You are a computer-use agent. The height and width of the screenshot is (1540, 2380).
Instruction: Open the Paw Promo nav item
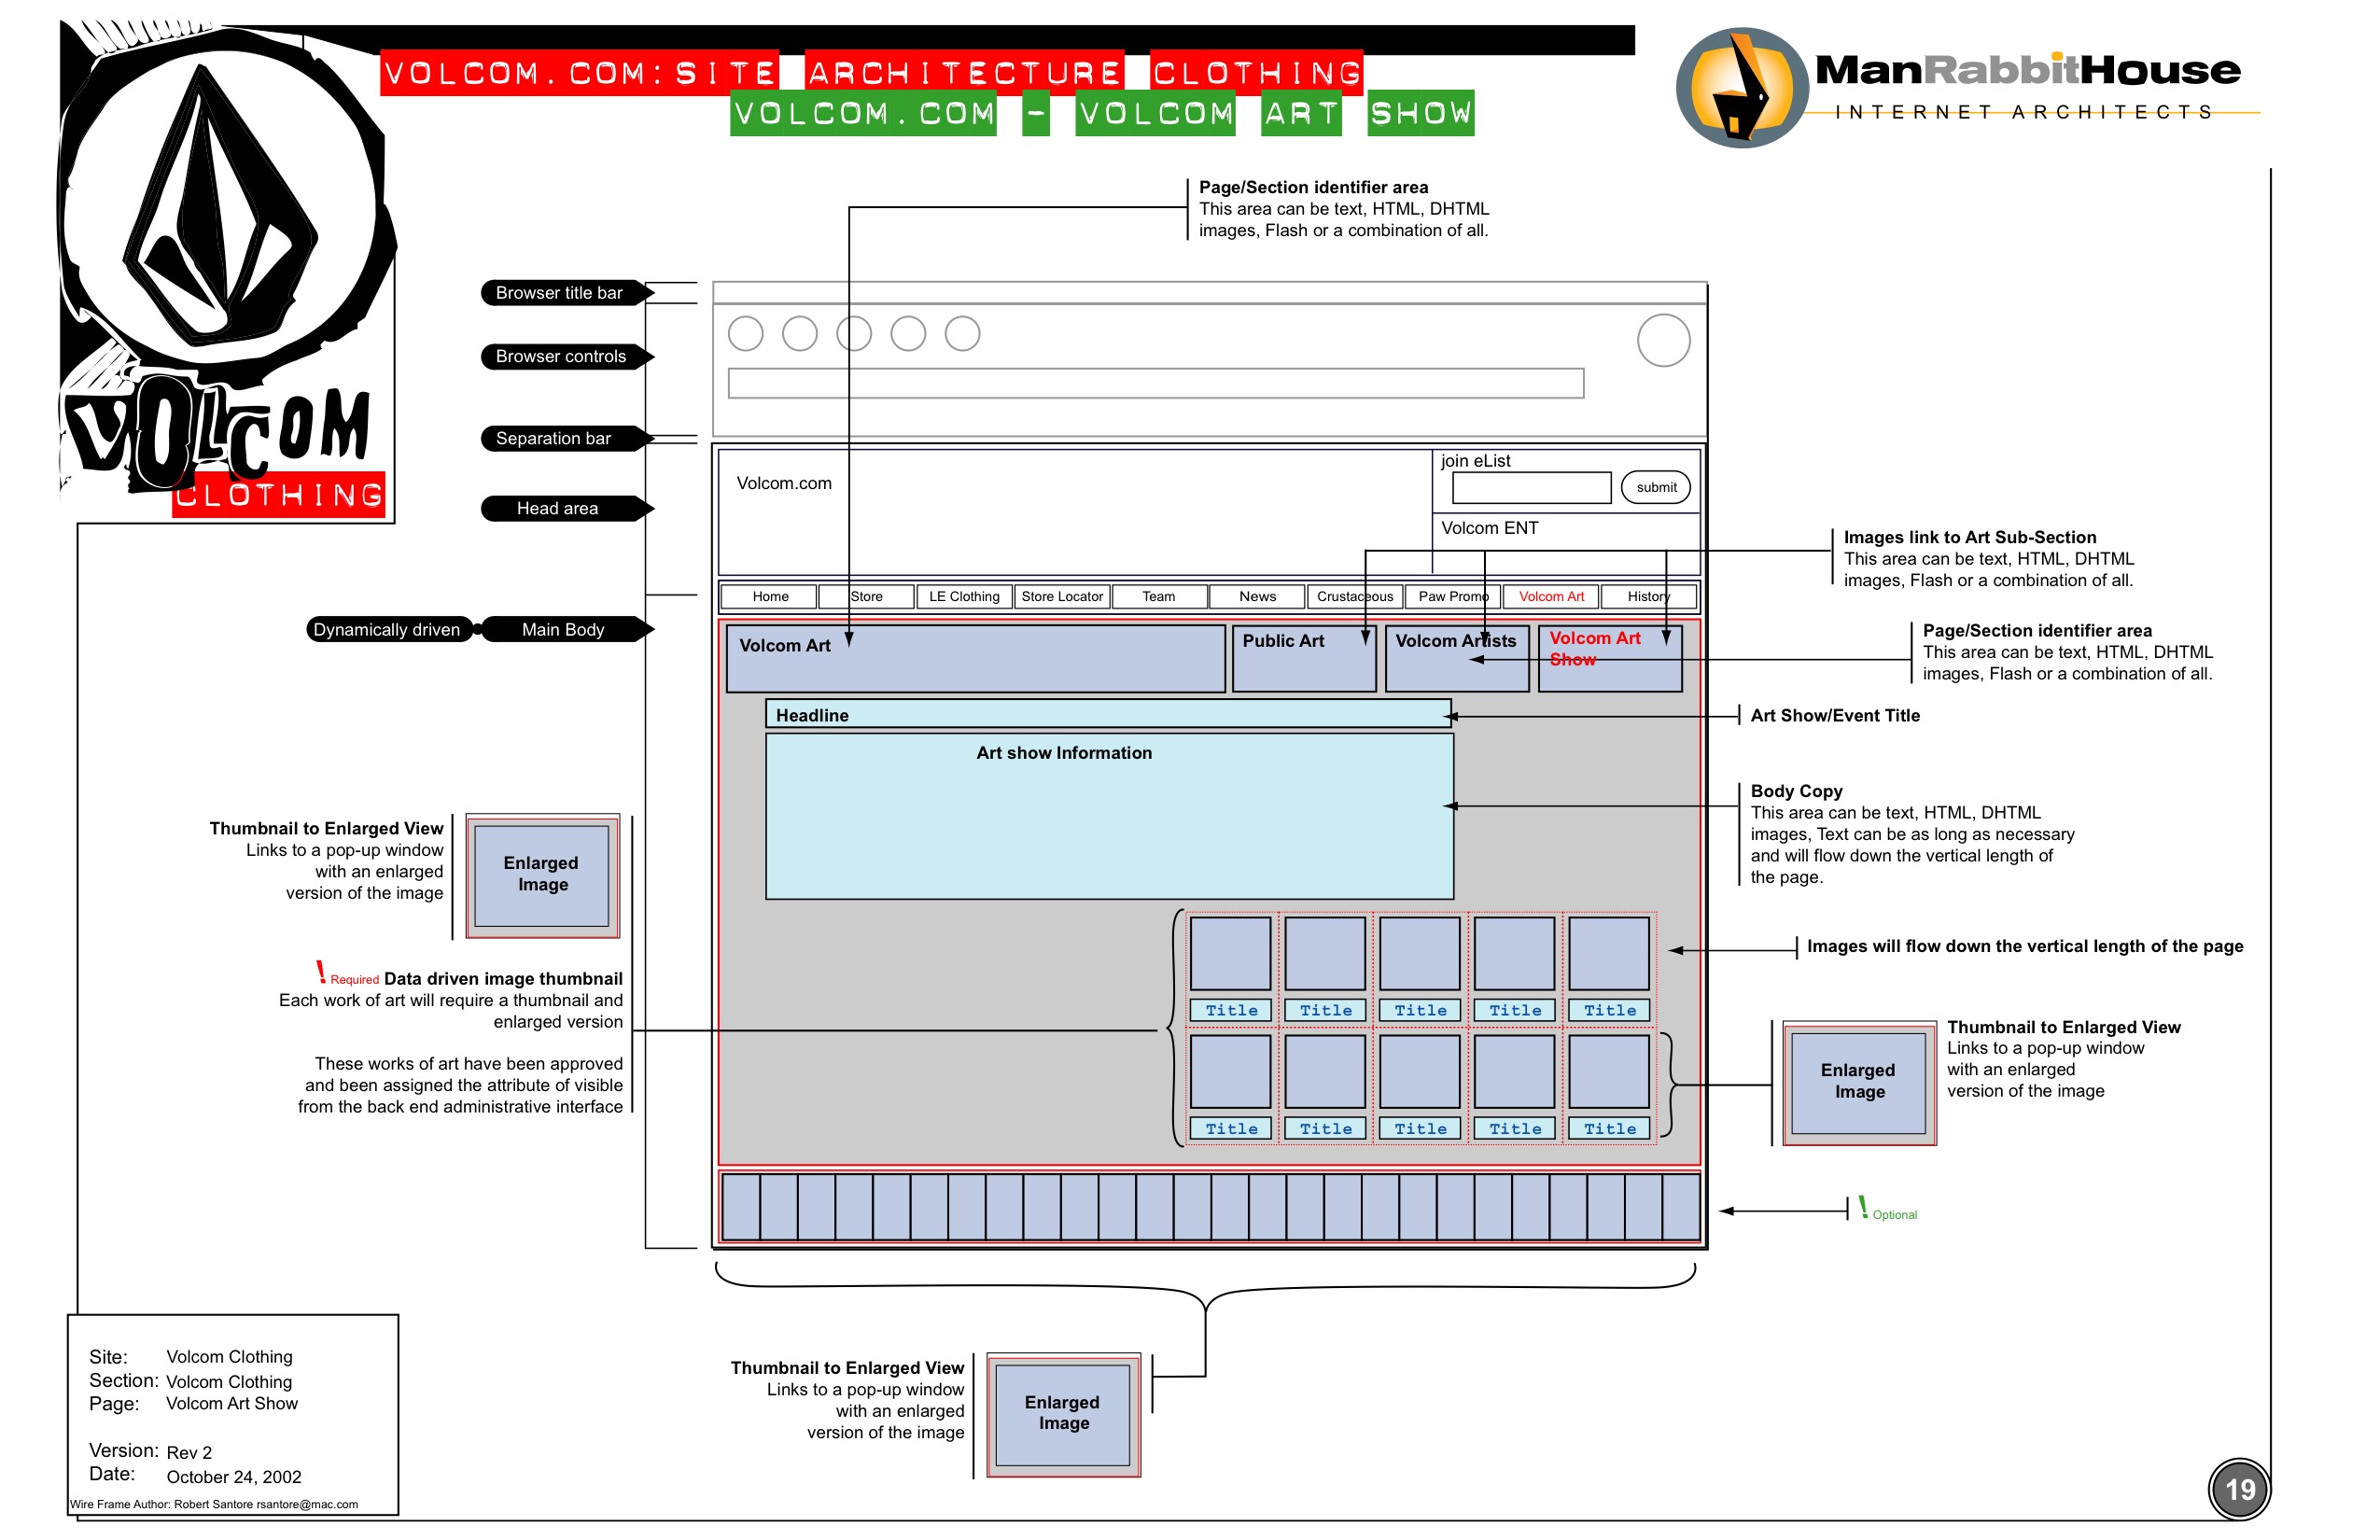point(1452,597)
